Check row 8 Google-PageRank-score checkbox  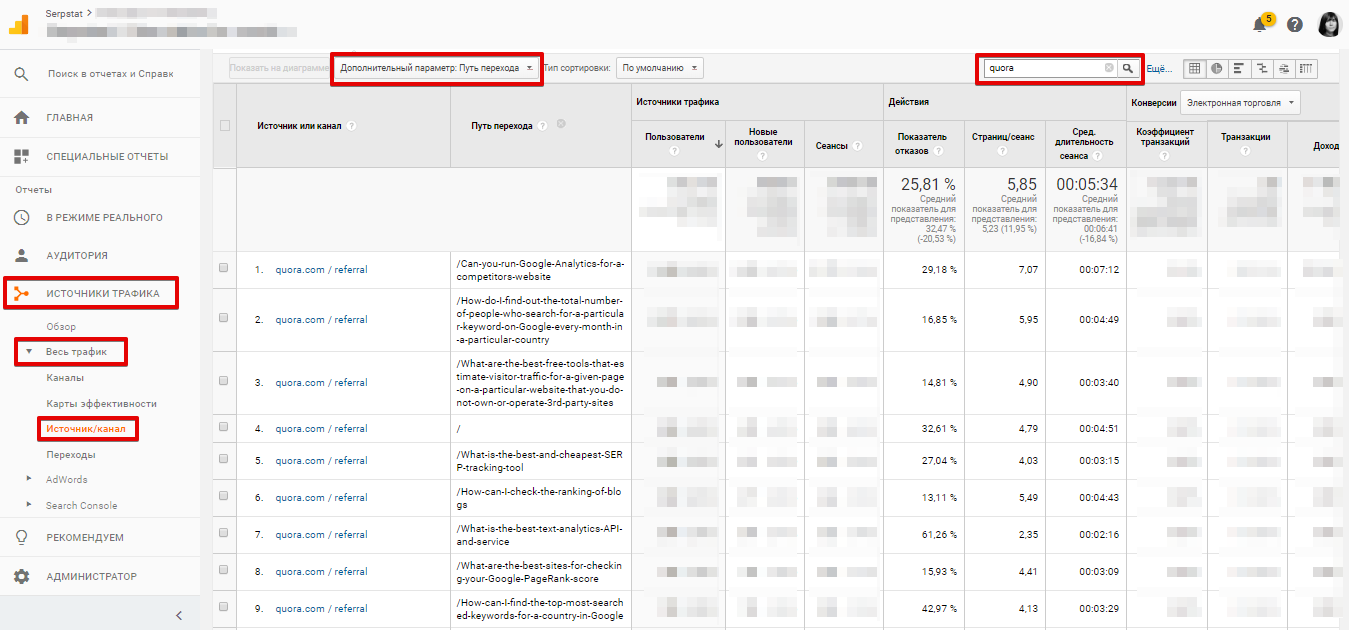pos(224,570)
